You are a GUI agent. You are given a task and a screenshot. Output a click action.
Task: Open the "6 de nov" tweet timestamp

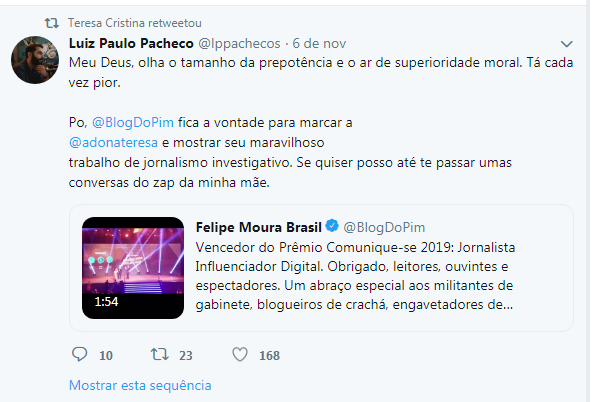[322, 43]
